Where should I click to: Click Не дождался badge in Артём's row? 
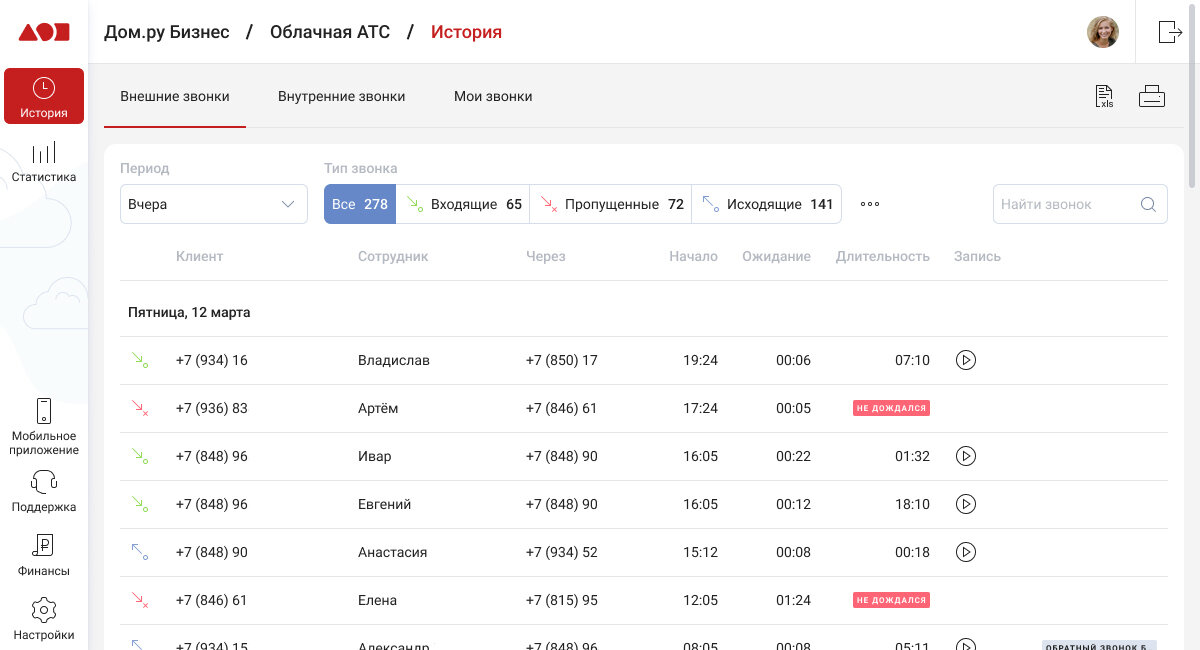pos(891,408)
